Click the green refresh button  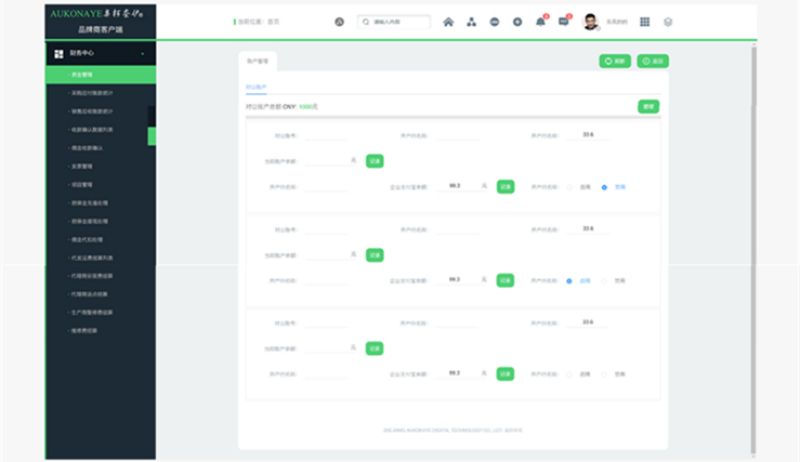615,61
